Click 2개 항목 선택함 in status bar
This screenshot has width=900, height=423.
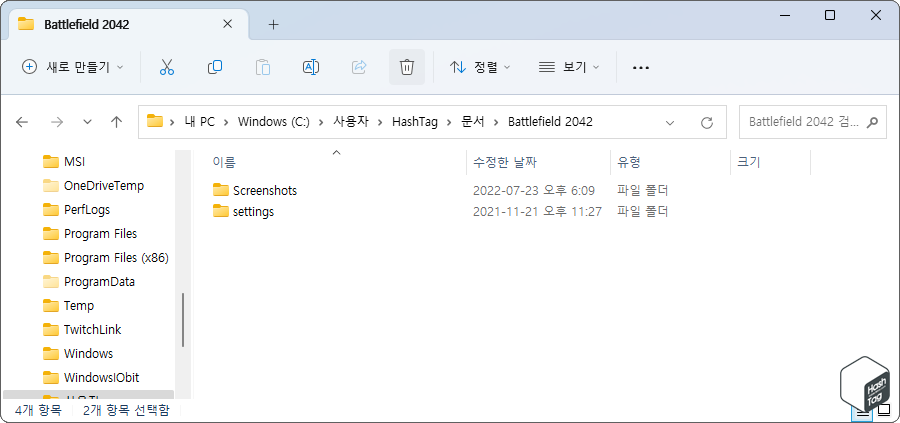coord(126,410)
